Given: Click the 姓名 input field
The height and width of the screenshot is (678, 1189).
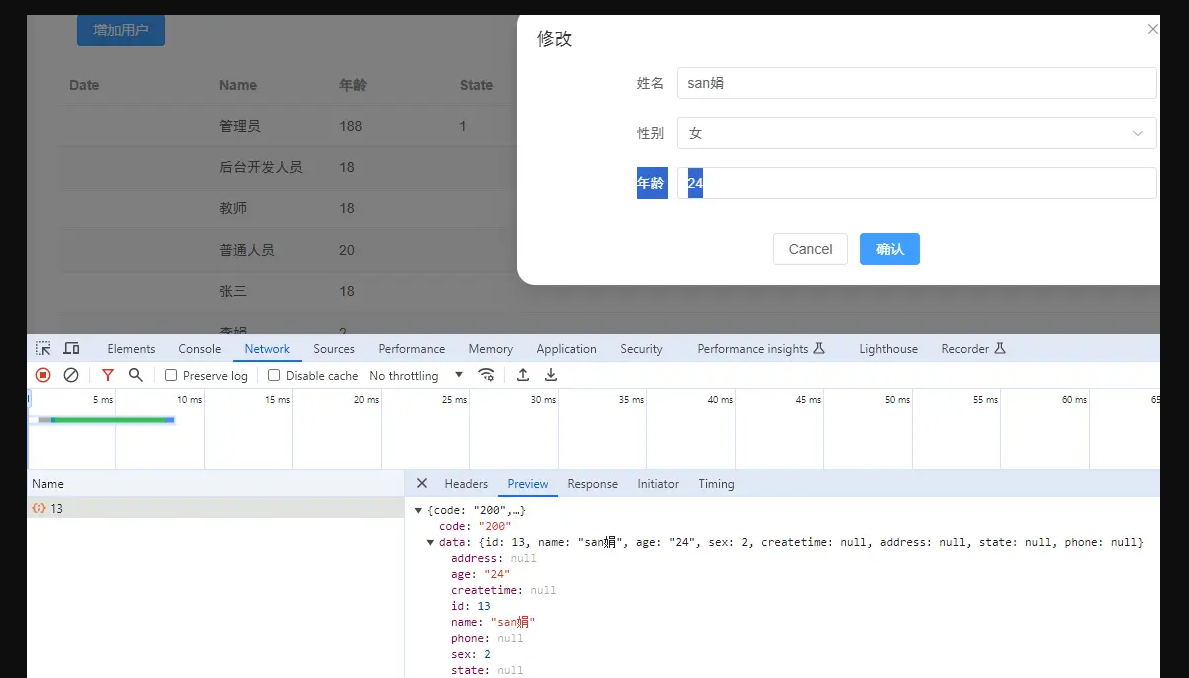Looking at the screenshot, I should click(916, 83).
